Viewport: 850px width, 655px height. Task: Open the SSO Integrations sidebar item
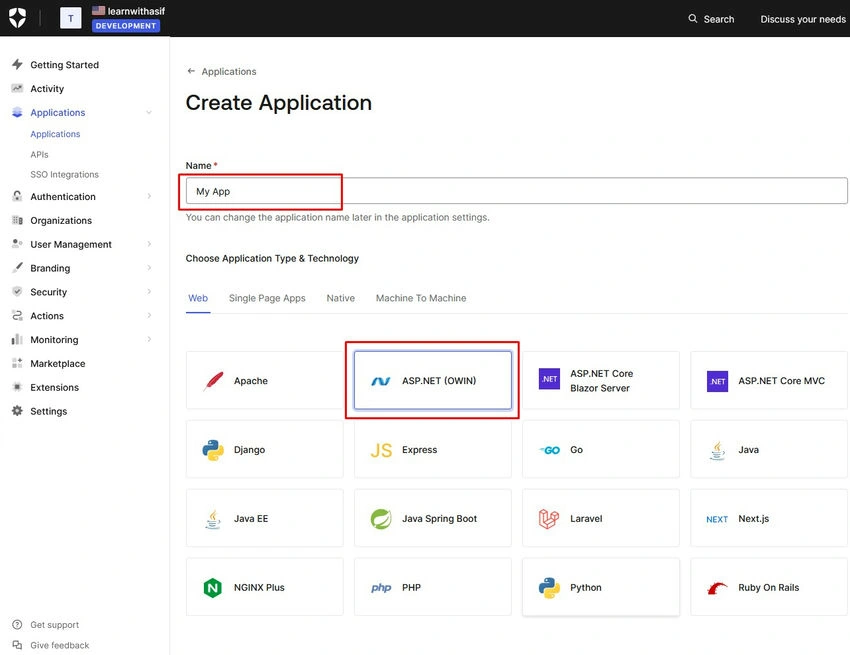[65, 175]
